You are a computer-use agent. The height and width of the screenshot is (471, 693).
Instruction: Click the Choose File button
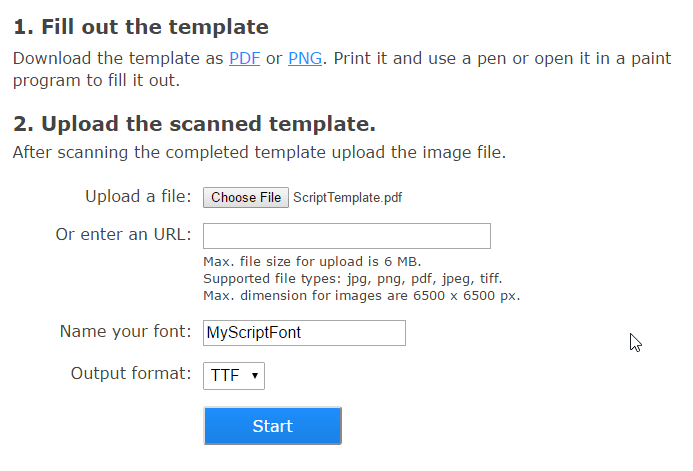[x=246, y=198]
